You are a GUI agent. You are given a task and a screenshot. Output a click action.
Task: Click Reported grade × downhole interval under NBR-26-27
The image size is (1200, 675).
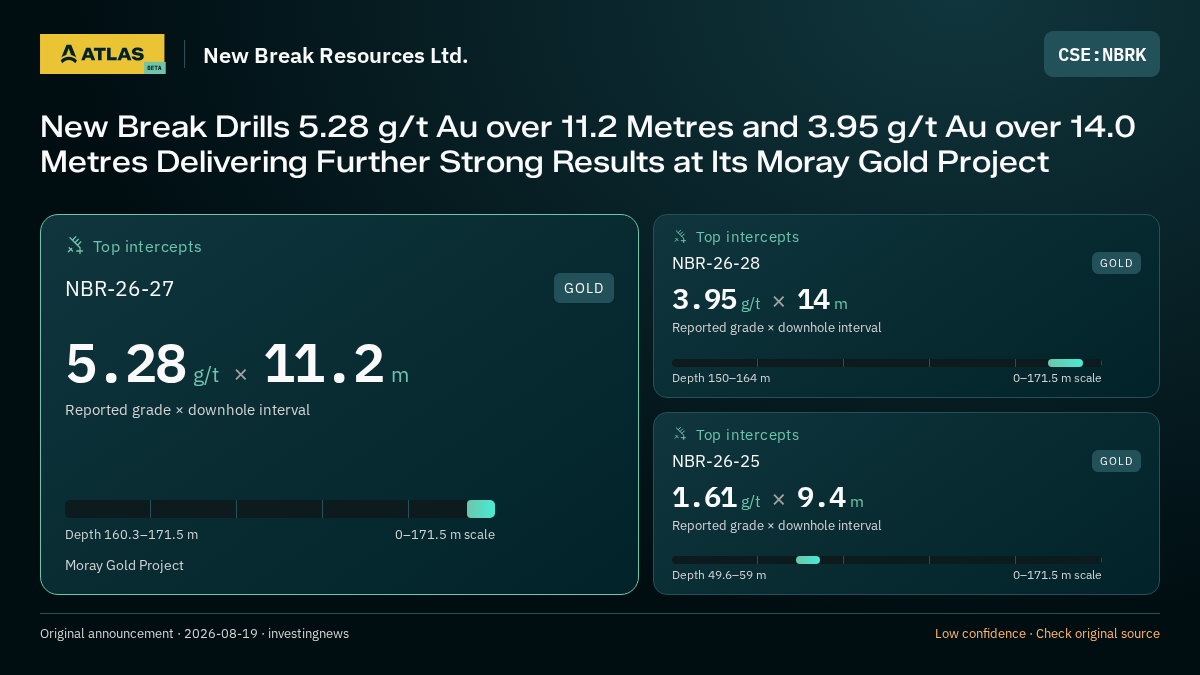188,410
